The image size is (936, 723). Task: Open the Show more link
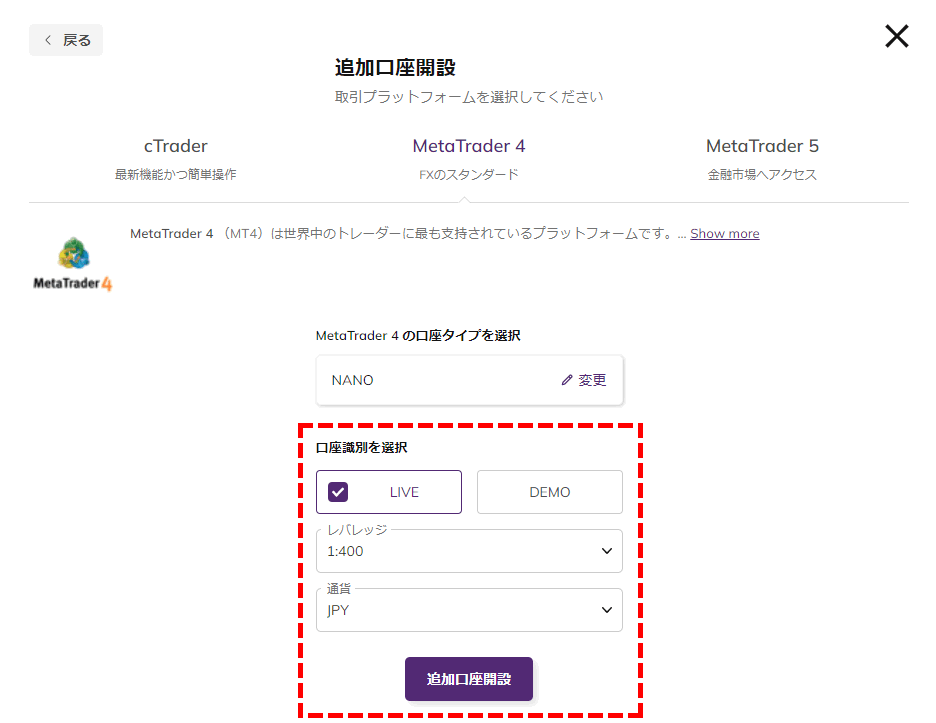pos(725,233)
